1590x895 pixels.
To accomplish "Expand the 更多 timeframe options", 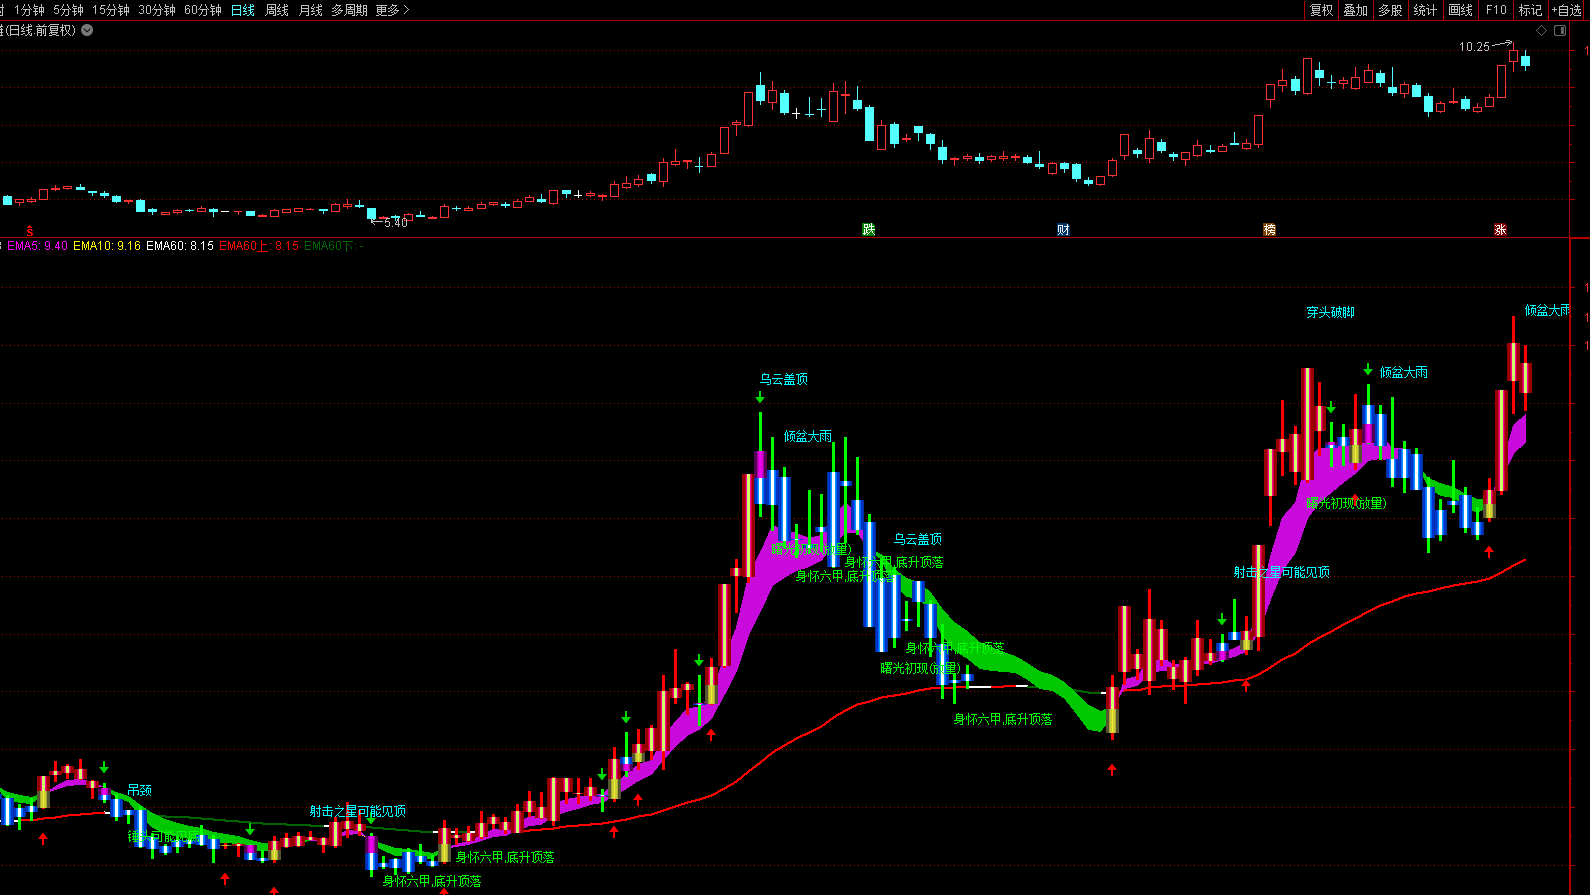I will 392,10.
